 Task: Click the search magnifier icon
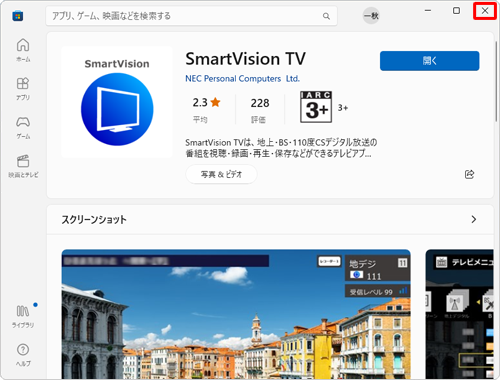tap(326, 16)
